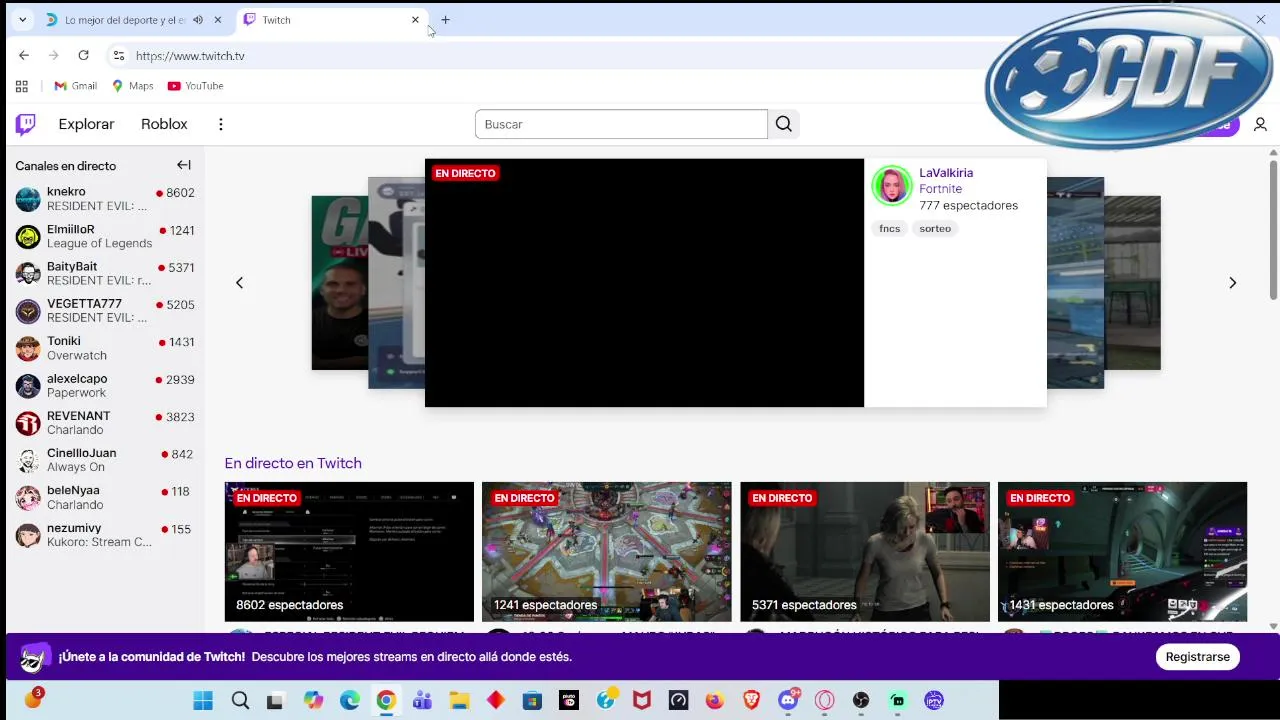Click beleNyaa channel avatar in sidebar
Image resolution: width=1280 pixels, height=720 pixels.
(x=28, y=497)
